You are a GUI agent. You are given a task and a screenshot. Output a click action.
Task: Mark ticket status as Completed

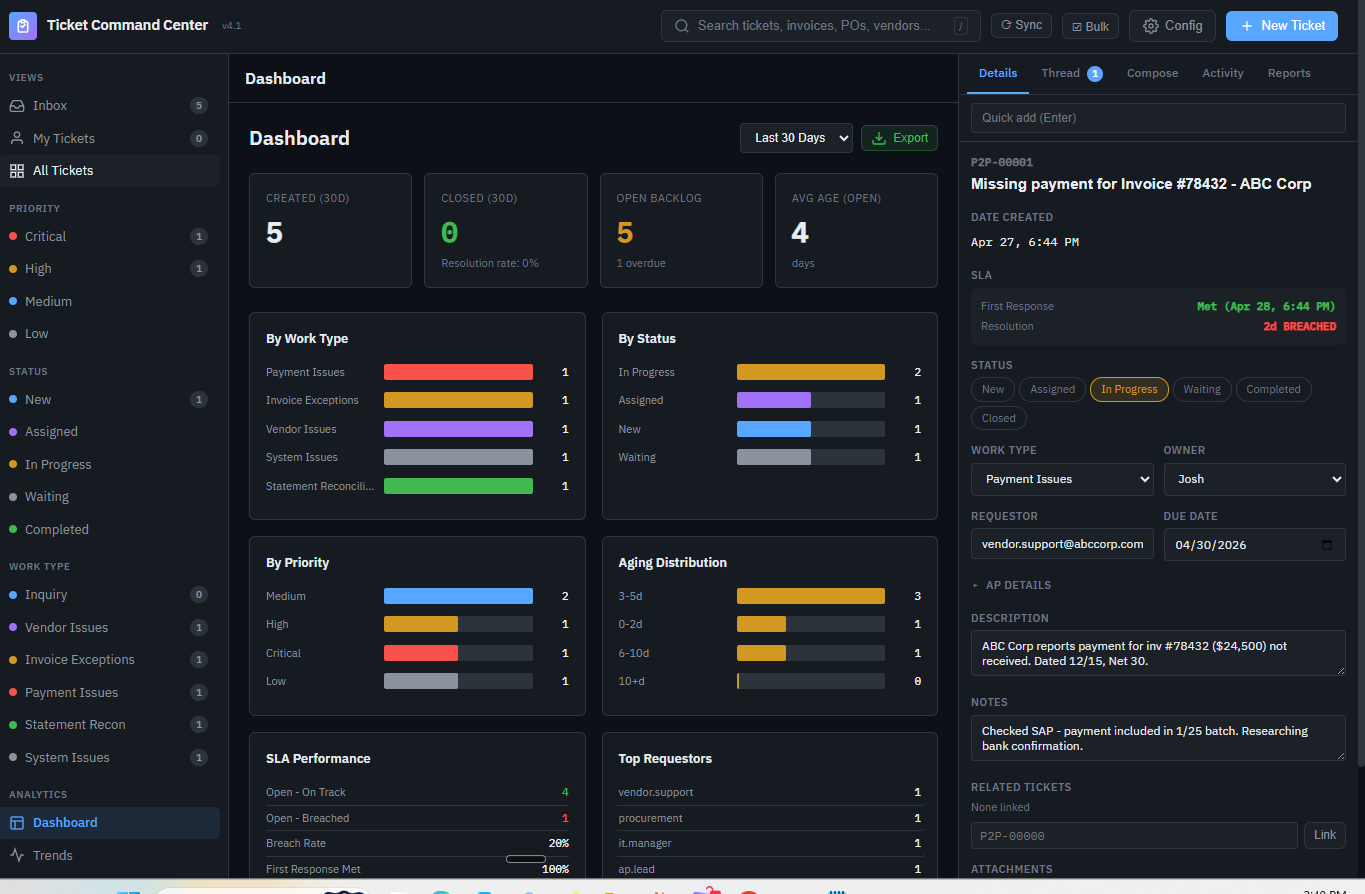click(1273, 390)
